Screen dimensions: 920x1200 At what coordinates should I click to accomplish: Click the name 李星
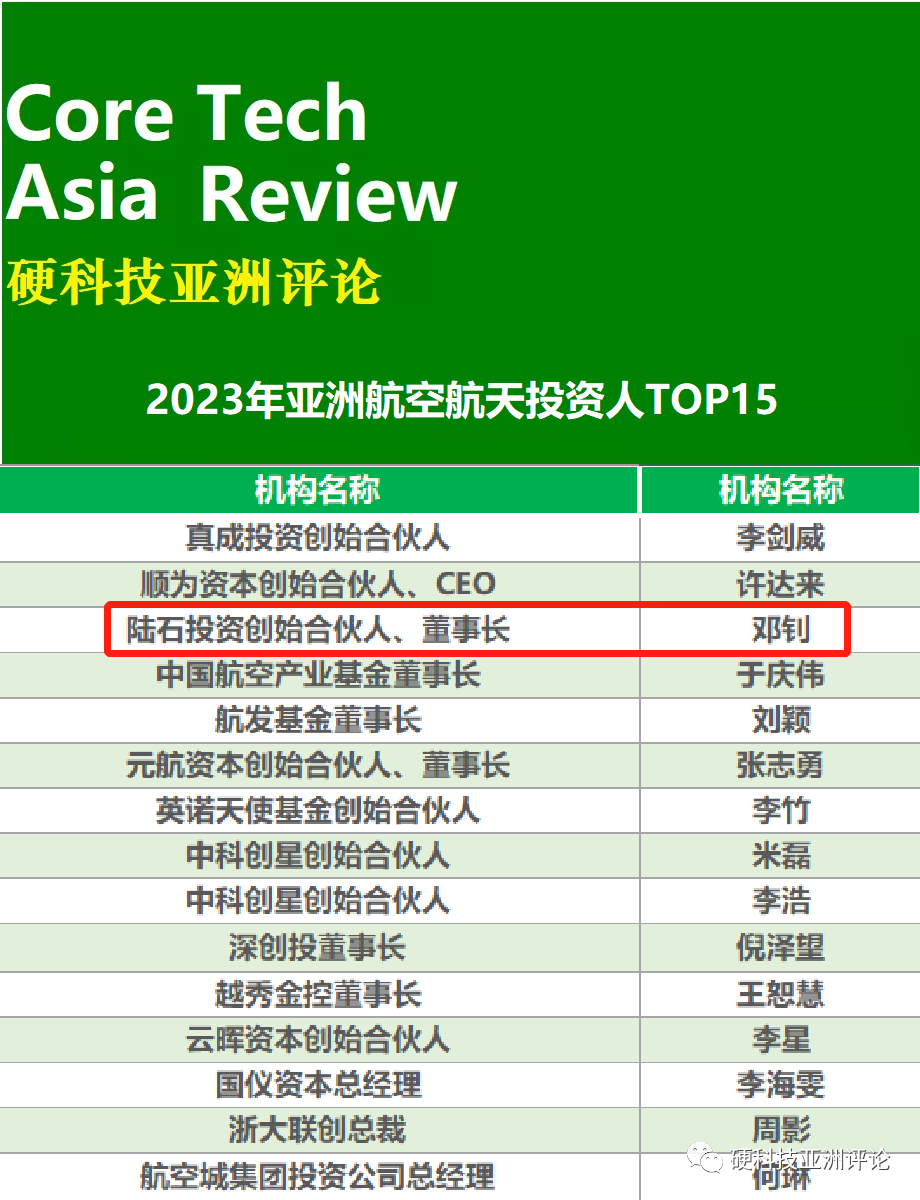tap(781, 1039)
